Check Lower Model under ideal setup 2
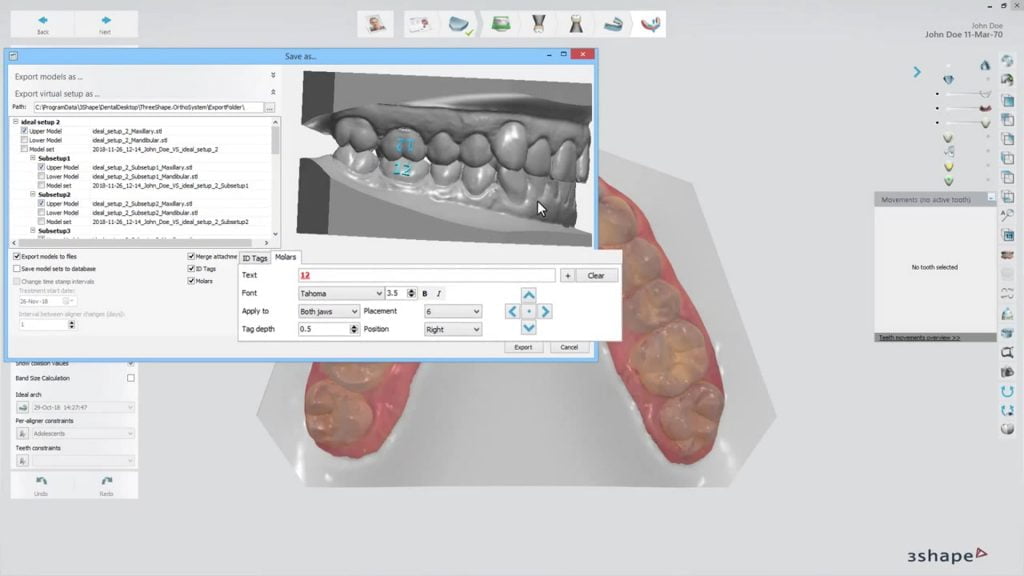Screen dimensions: 1024x576 25,140
